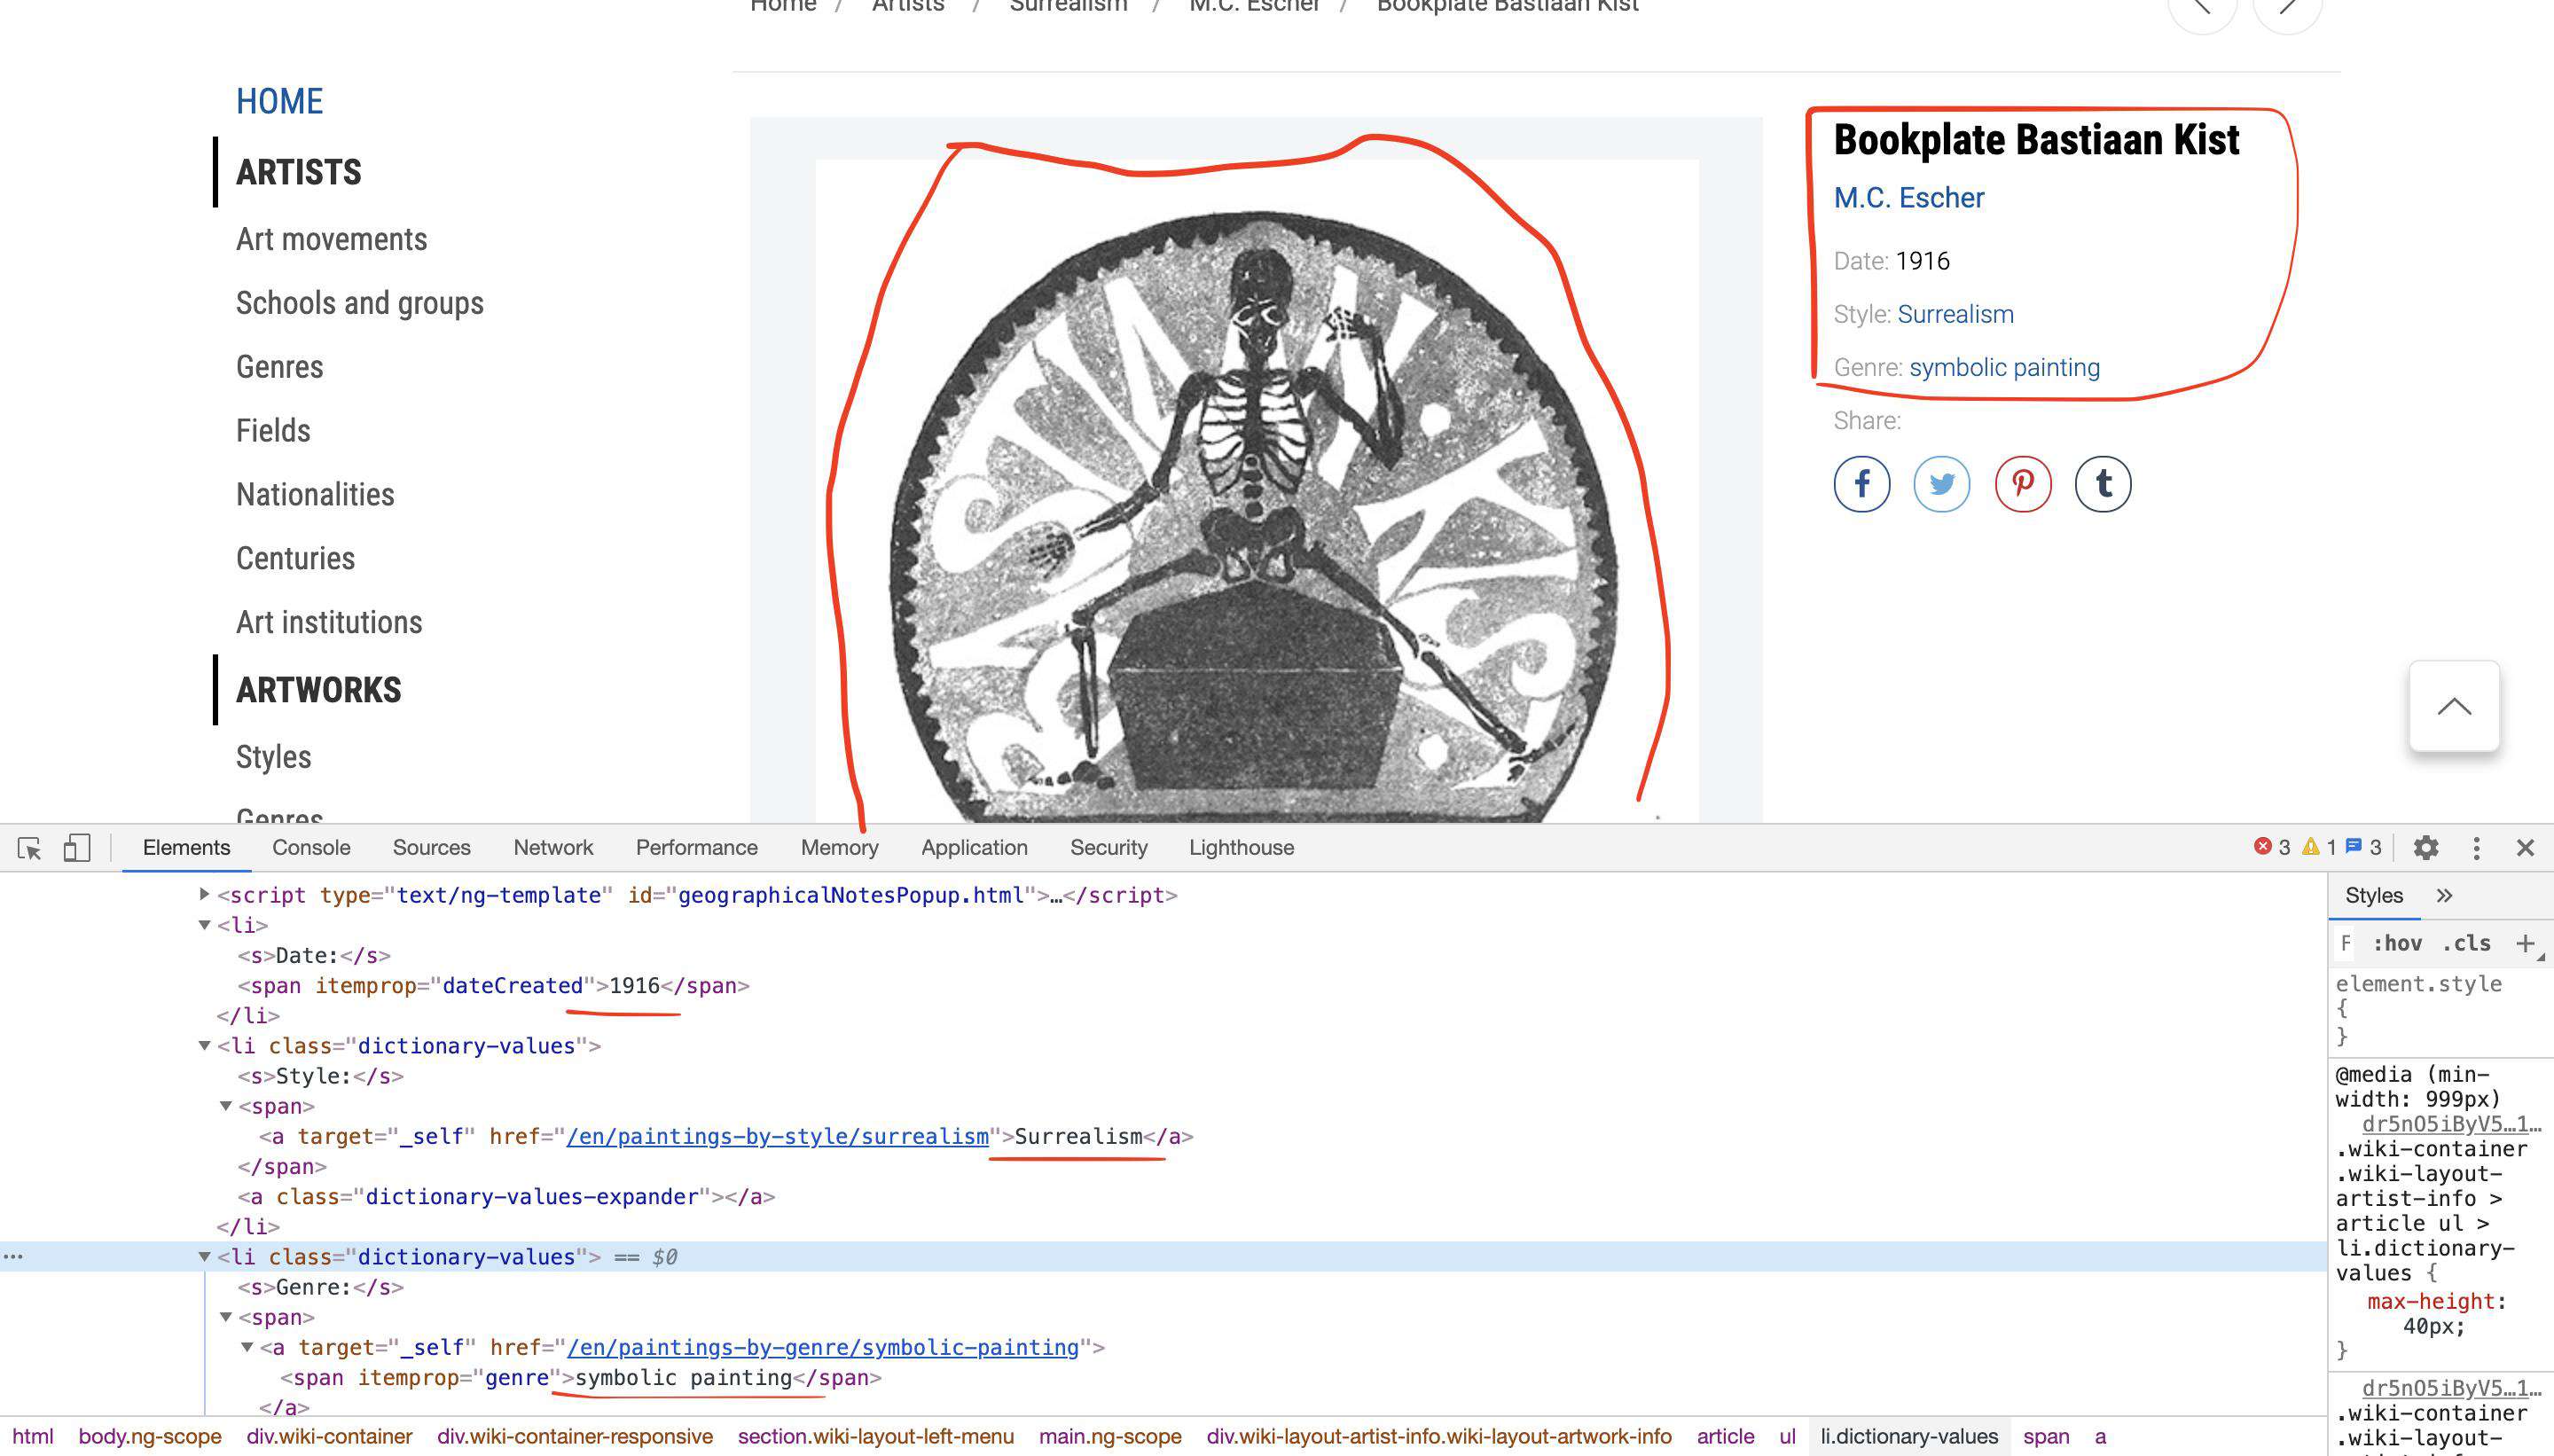Share artwork on Twitter icon
Viewport: 2554px width, 1456px height.
tap(1941, 485)
